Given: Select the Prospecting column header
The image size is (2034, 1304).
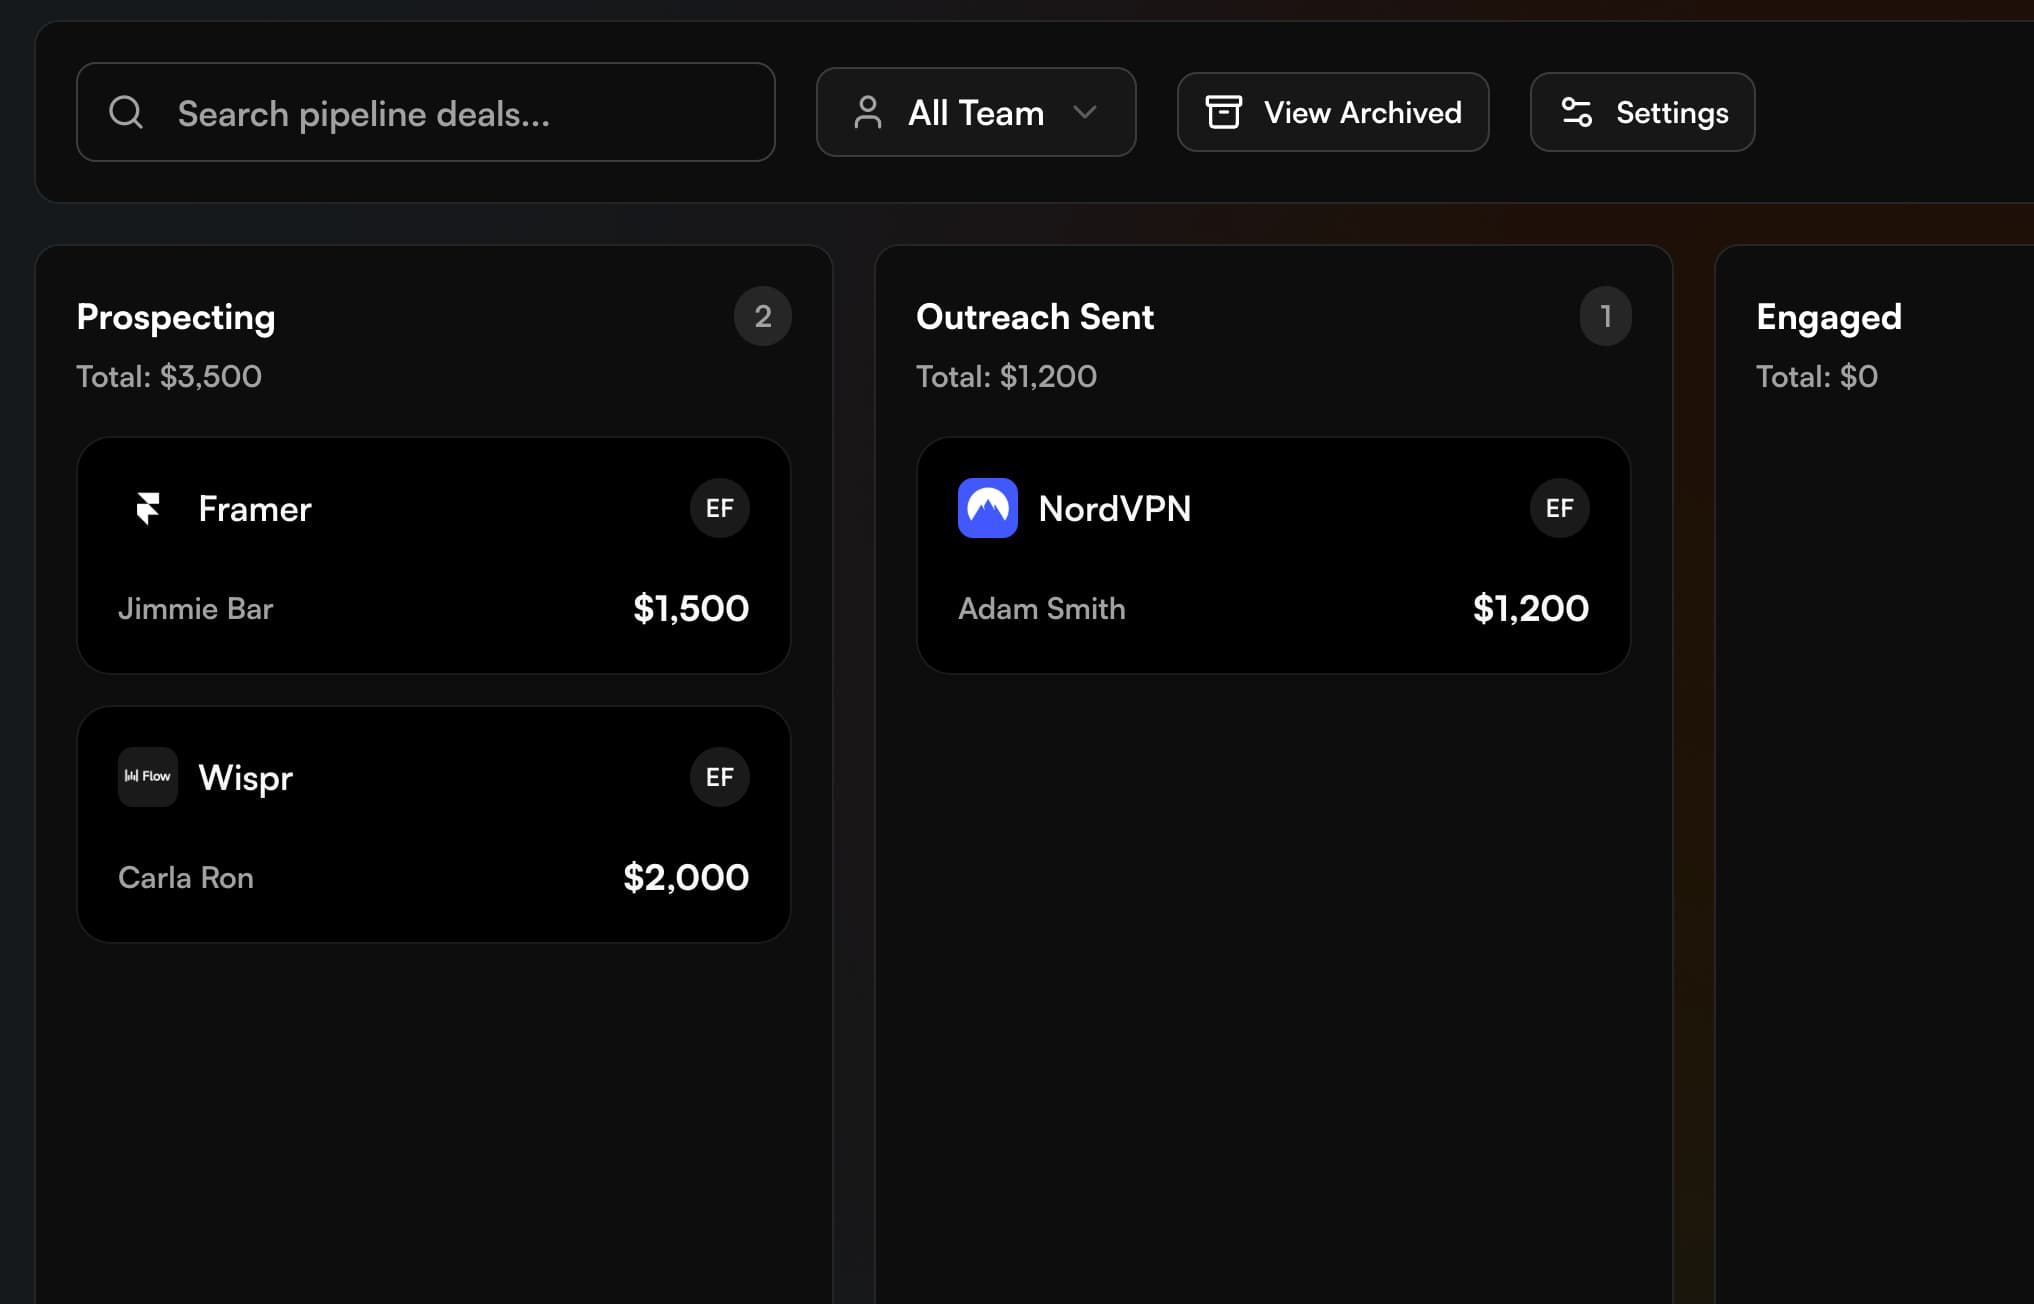Looking at the screenshot, I should coord(176,317).
